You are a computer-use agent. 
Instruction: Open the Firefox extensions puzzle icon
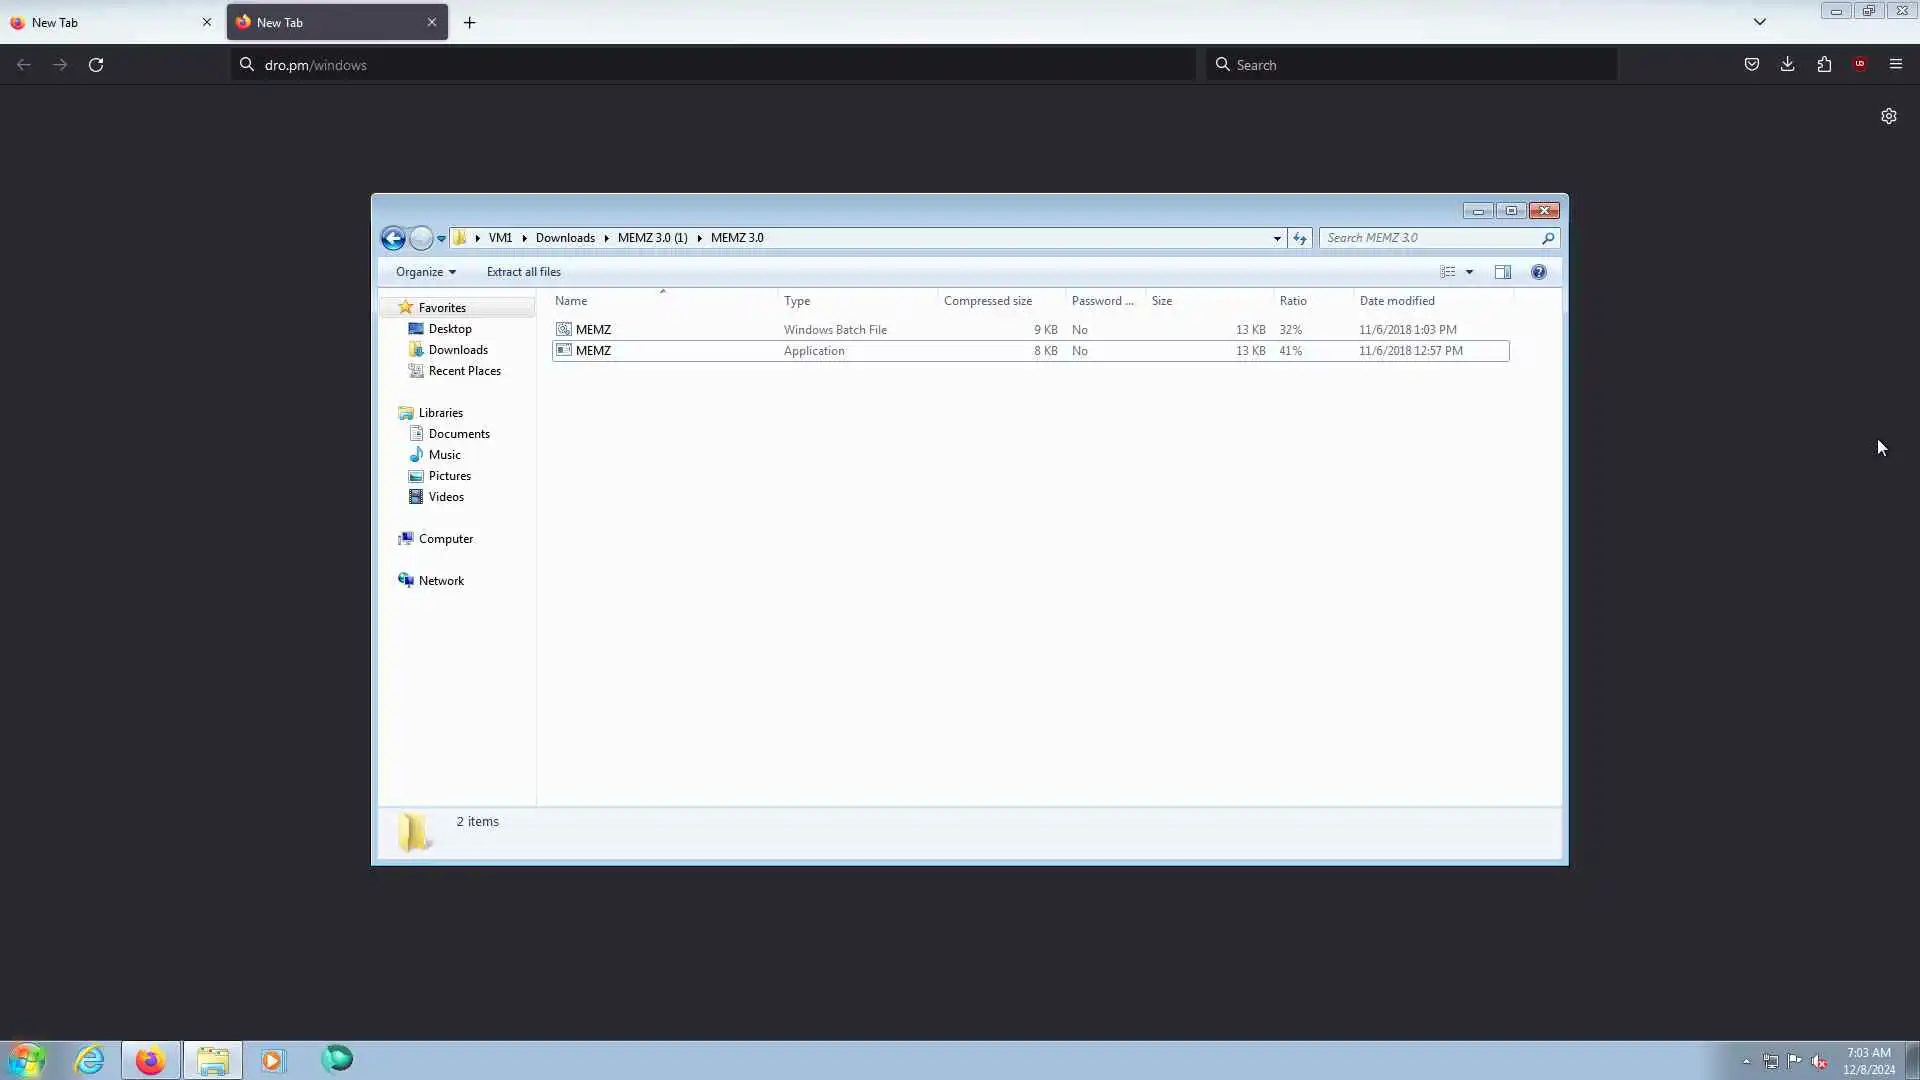click(x=1824, y=65)
